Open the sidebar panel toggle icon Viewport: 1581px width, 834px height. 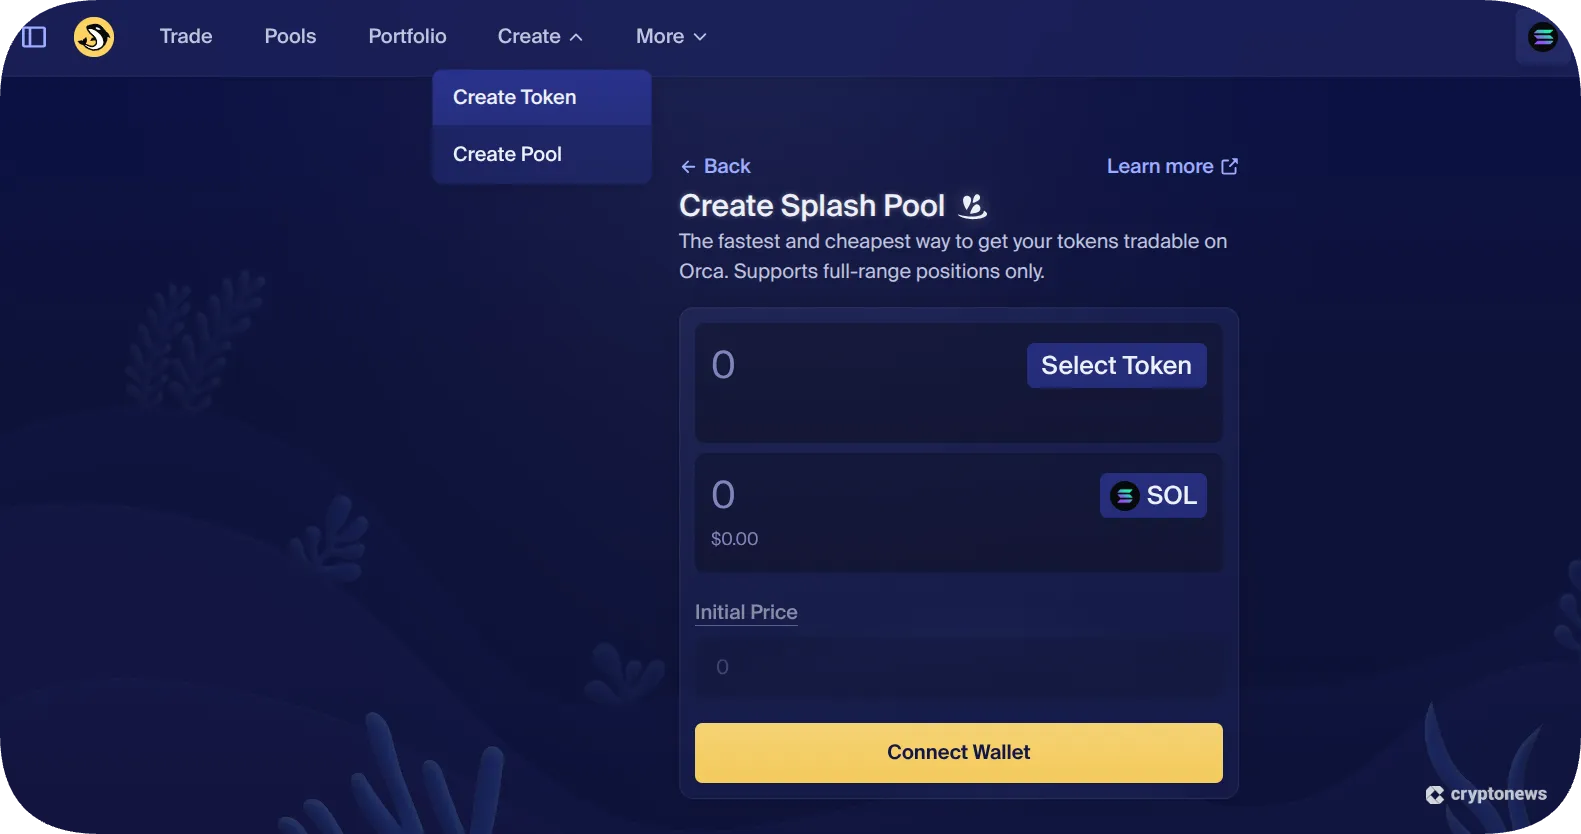pos(33,36)
